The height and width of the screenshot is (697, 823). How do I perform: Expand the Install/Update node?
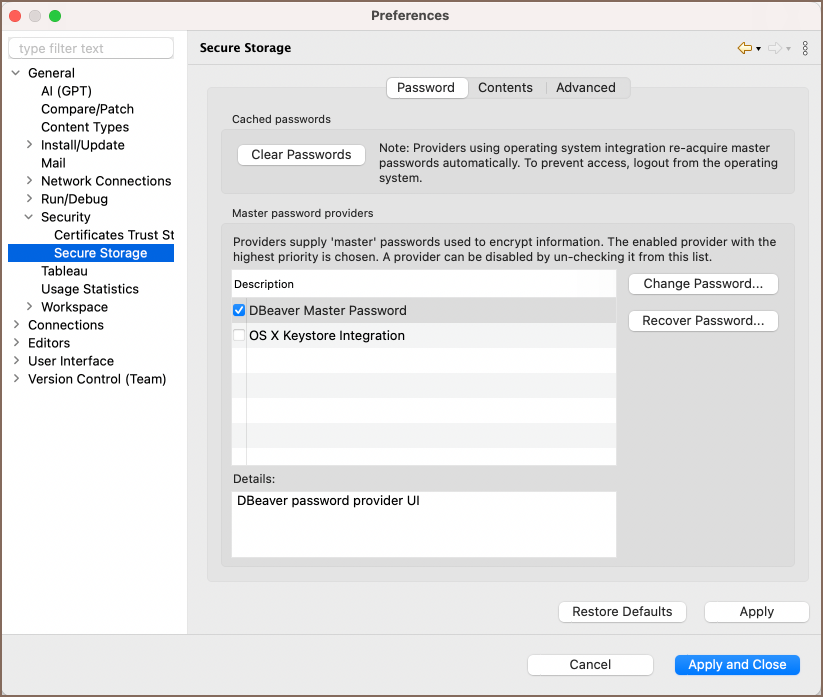(x=29, y=145)
